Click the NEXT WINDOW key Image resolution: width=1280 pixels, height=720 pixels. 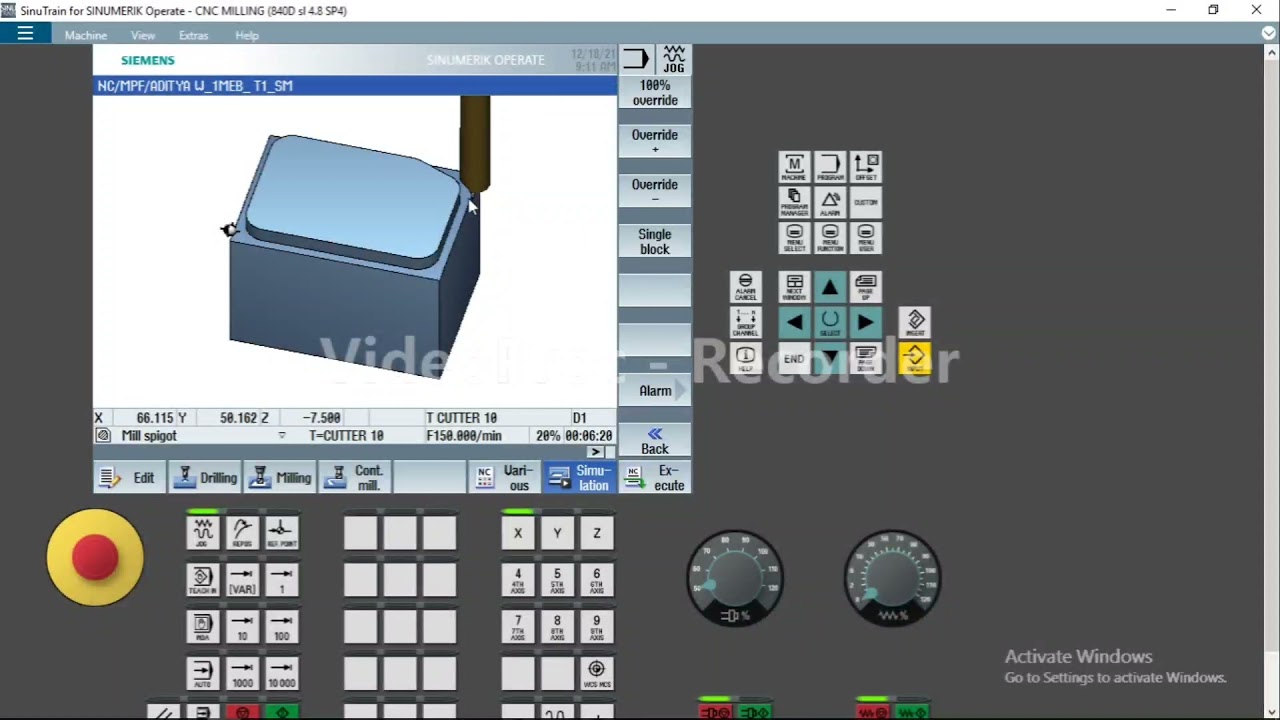pos(794,287)
